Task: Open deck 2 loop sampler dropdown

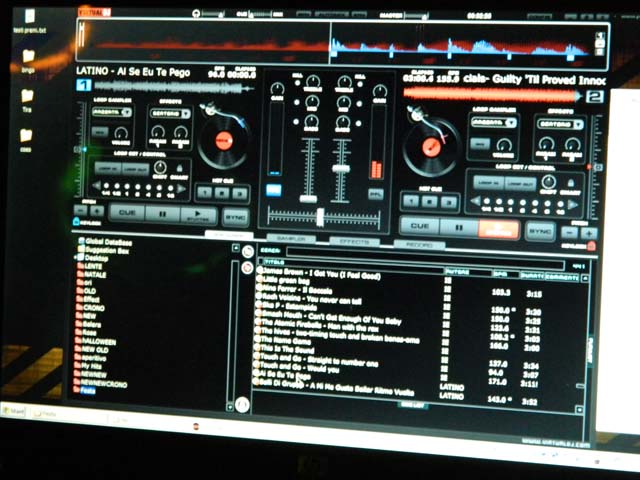Action: click(494, 122)
